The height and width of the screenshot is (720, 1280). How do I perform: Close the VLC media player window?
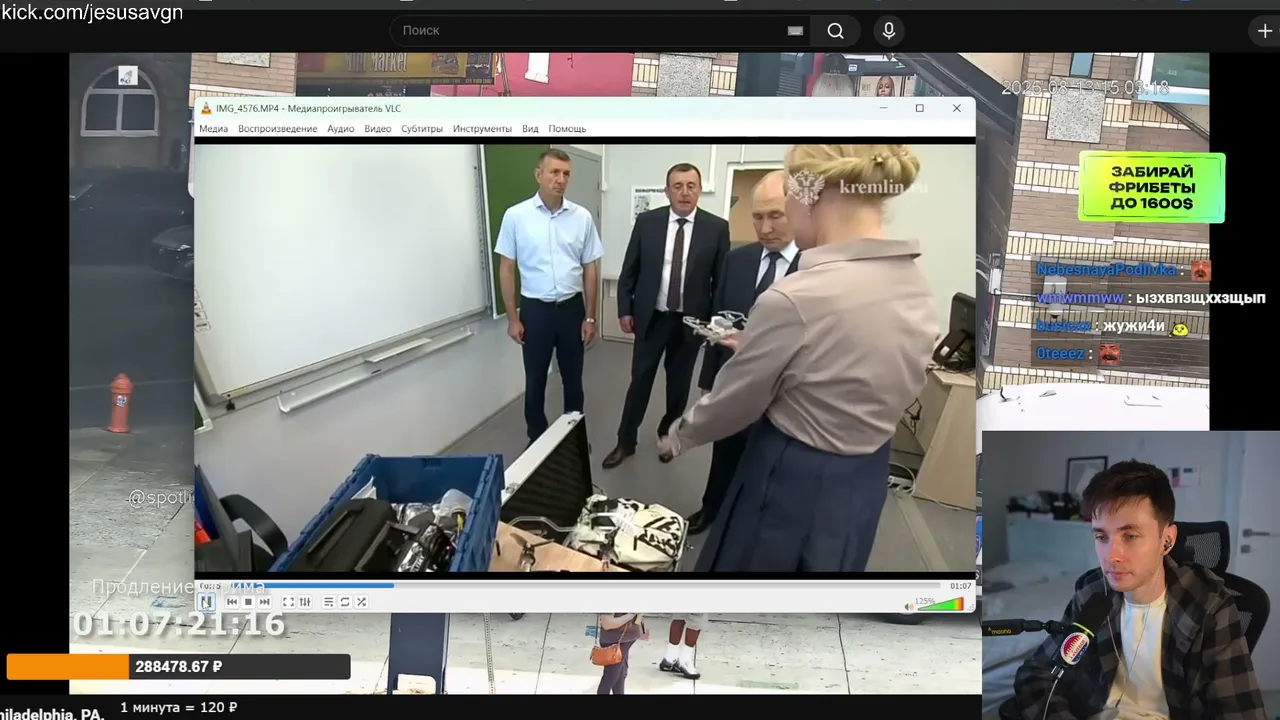957,108
